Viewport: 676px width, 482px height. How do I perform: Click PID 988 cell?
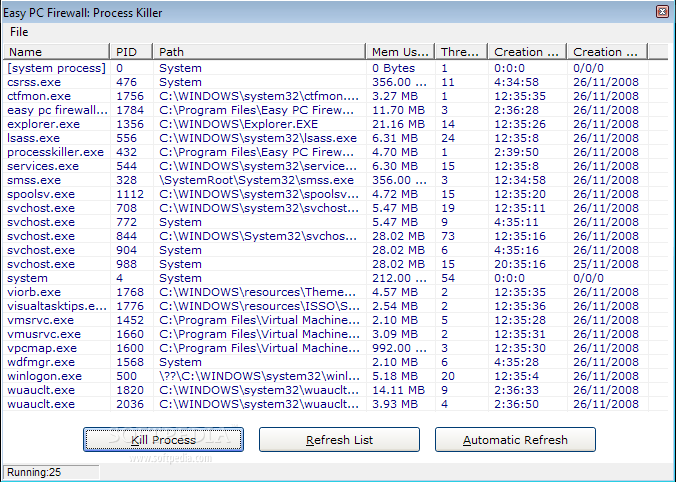tap(126, 264)
